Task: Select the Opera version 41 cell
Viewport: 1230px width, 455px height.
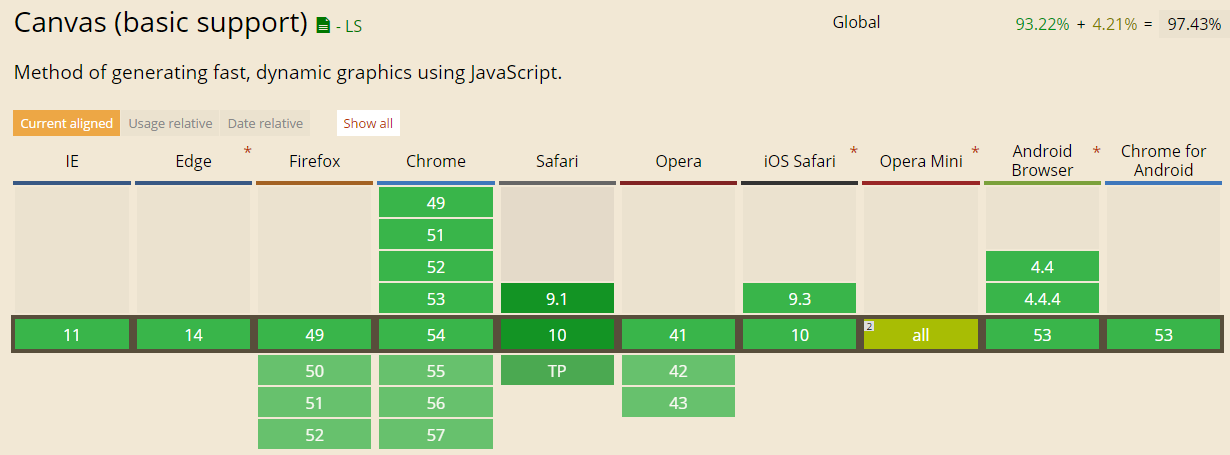Action: click(x=678, y=335)
